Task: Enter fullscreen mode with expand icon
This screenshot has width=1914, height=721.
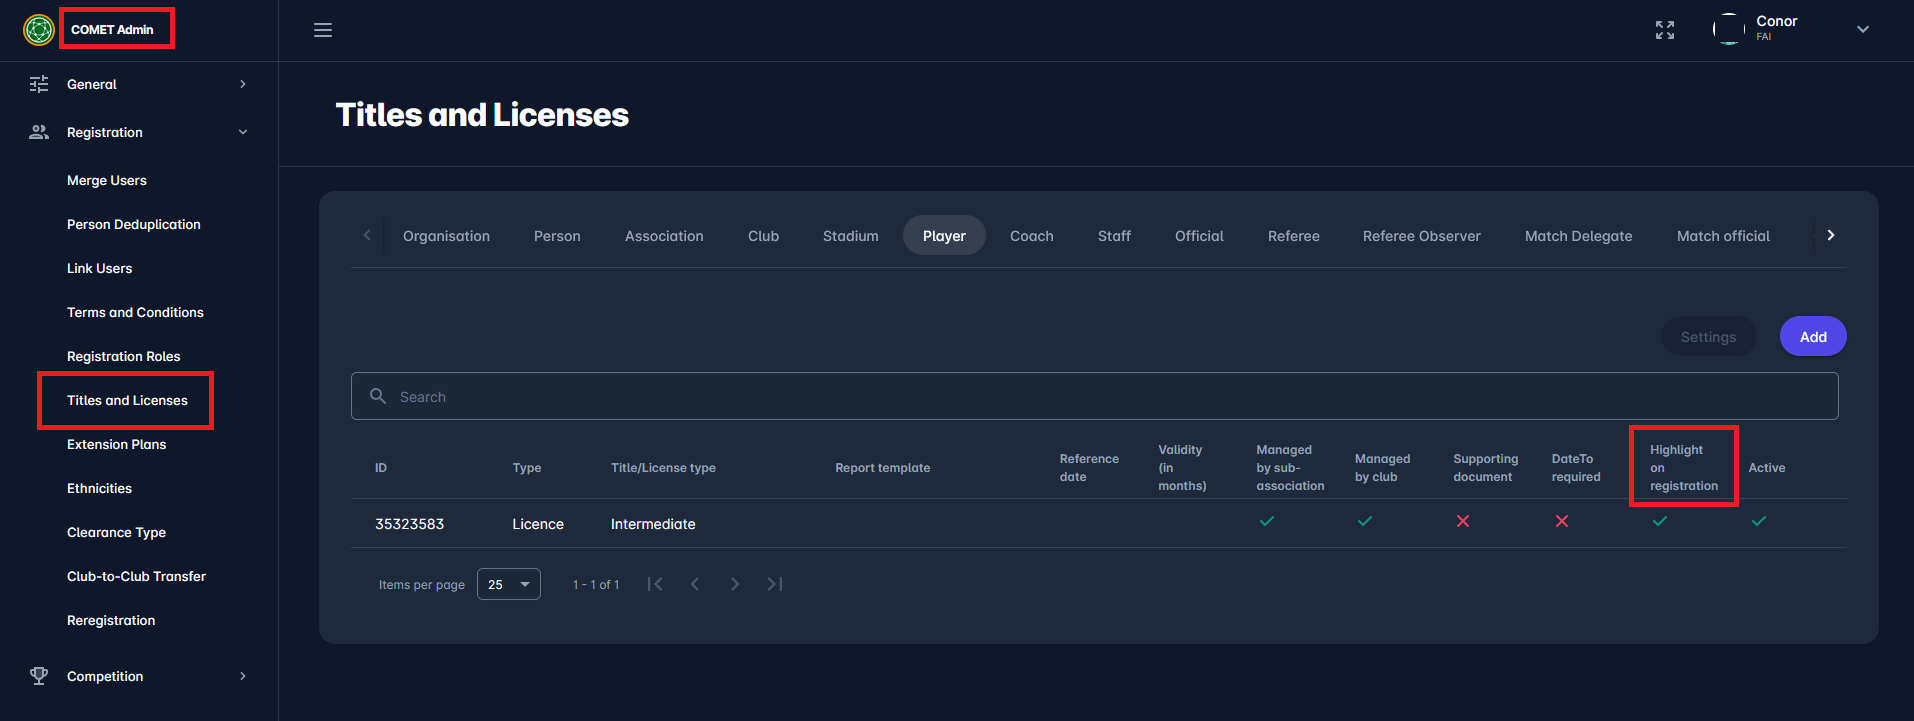Action: [x=1664, y=30]
